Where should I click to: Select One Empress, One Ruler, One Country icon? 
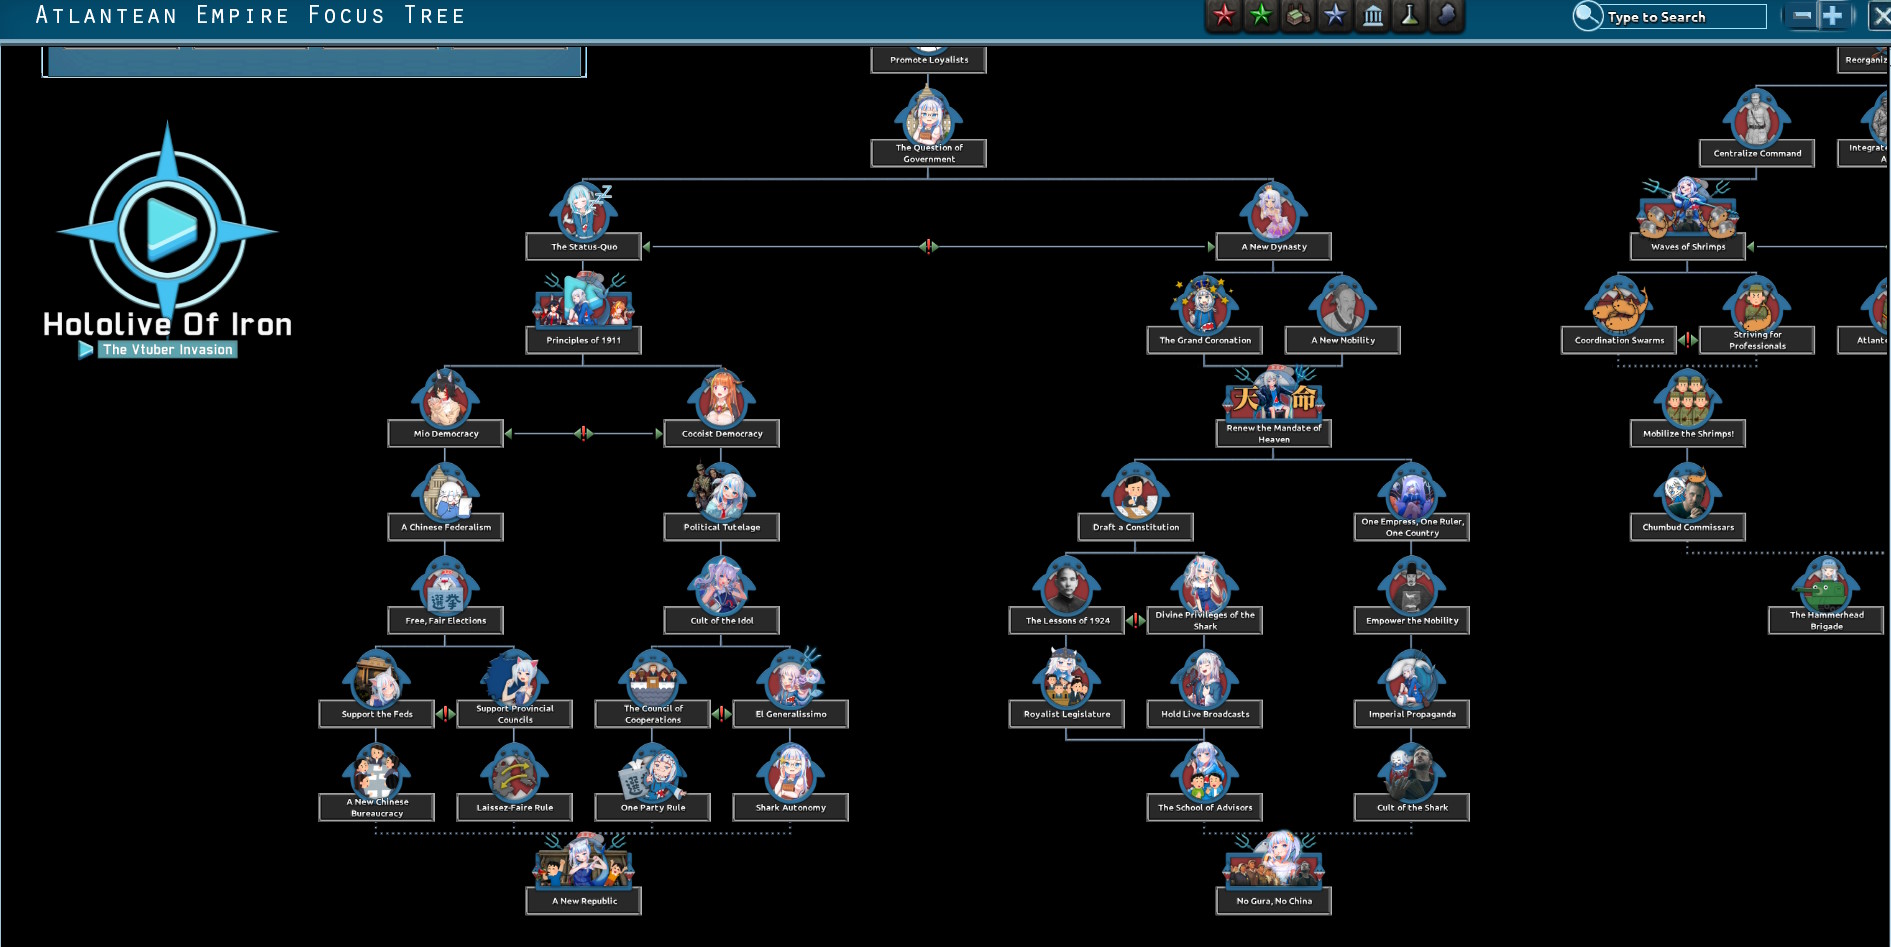click(x=1411, y=490)
